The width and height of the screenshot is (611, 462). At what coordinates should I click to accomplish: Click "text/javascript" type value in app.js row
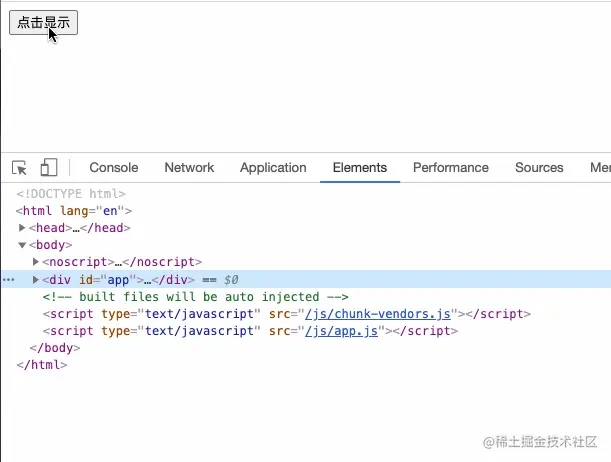[x=199, y=331]
